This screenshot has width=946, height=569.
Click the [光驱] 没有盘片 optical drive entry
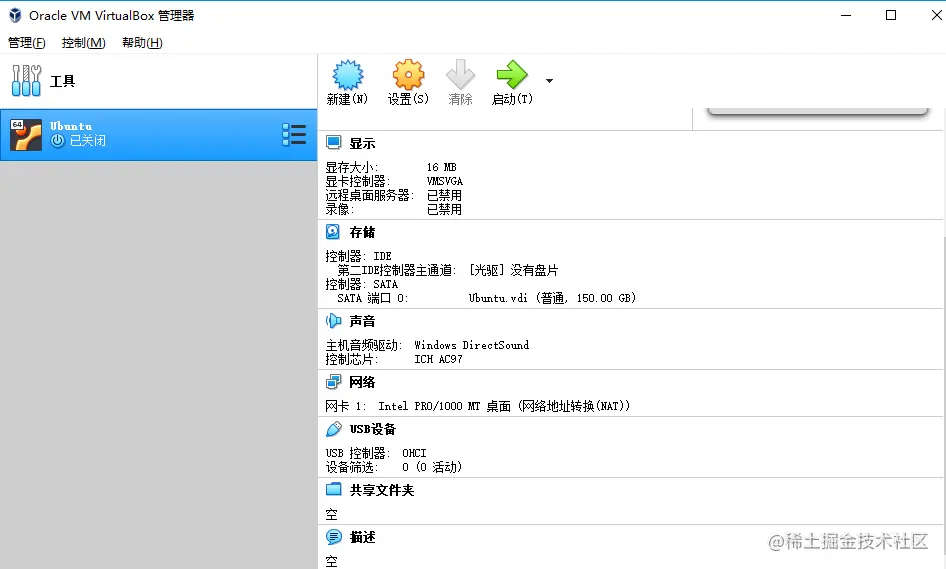513,270
